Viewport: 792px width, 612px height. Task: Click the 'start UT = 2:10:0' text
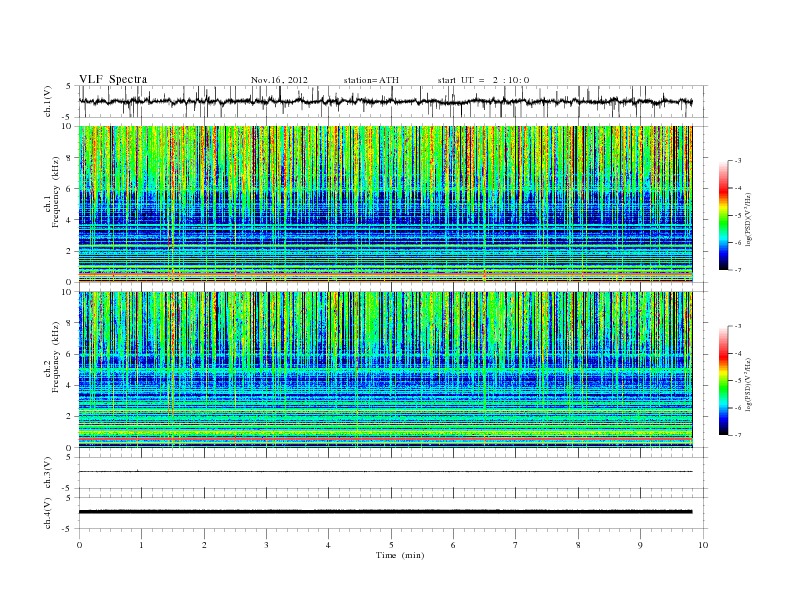(483, 80)
